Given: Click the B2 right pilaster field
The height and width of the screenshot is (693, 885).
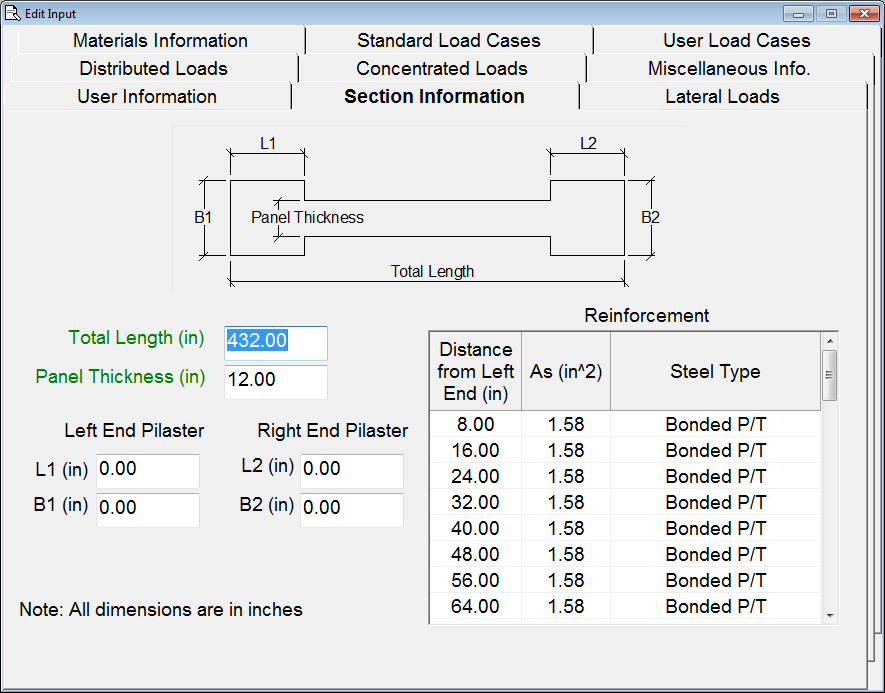Looking at the screenshot, I should point(351,509).
